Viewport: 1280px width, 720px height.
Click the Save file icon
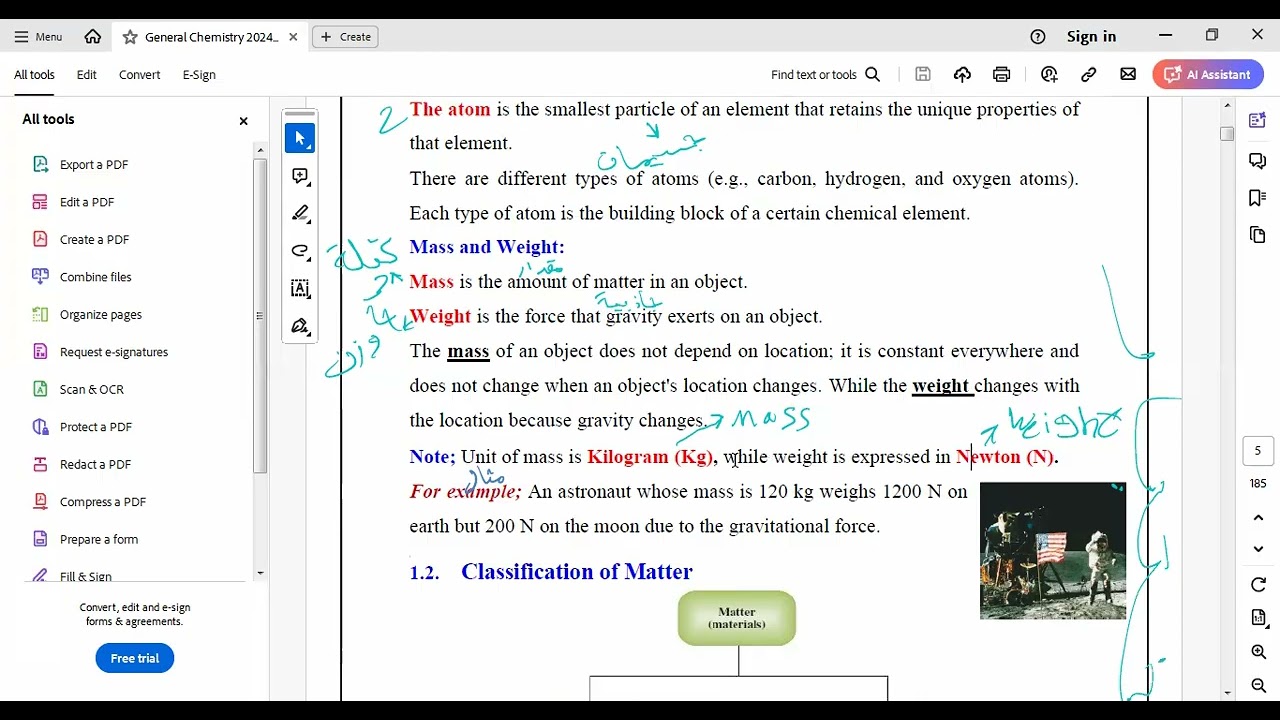(923, 74)
